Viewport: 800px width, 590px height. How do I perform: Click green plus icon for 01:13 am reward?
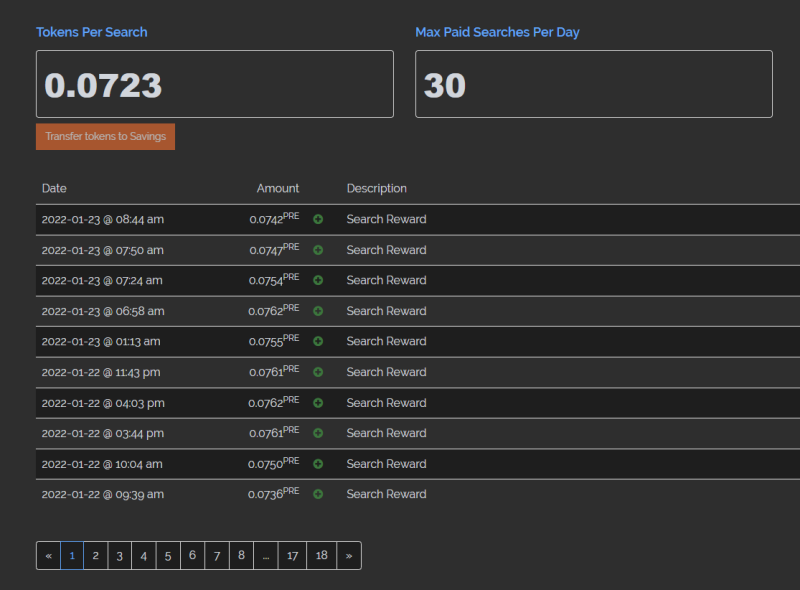tap(318, 341)
